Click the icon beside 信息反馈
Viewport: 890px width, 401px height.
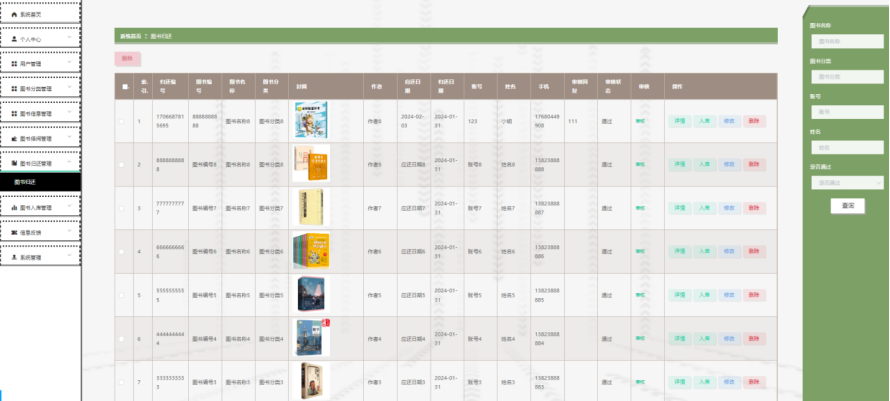[14, 232]
